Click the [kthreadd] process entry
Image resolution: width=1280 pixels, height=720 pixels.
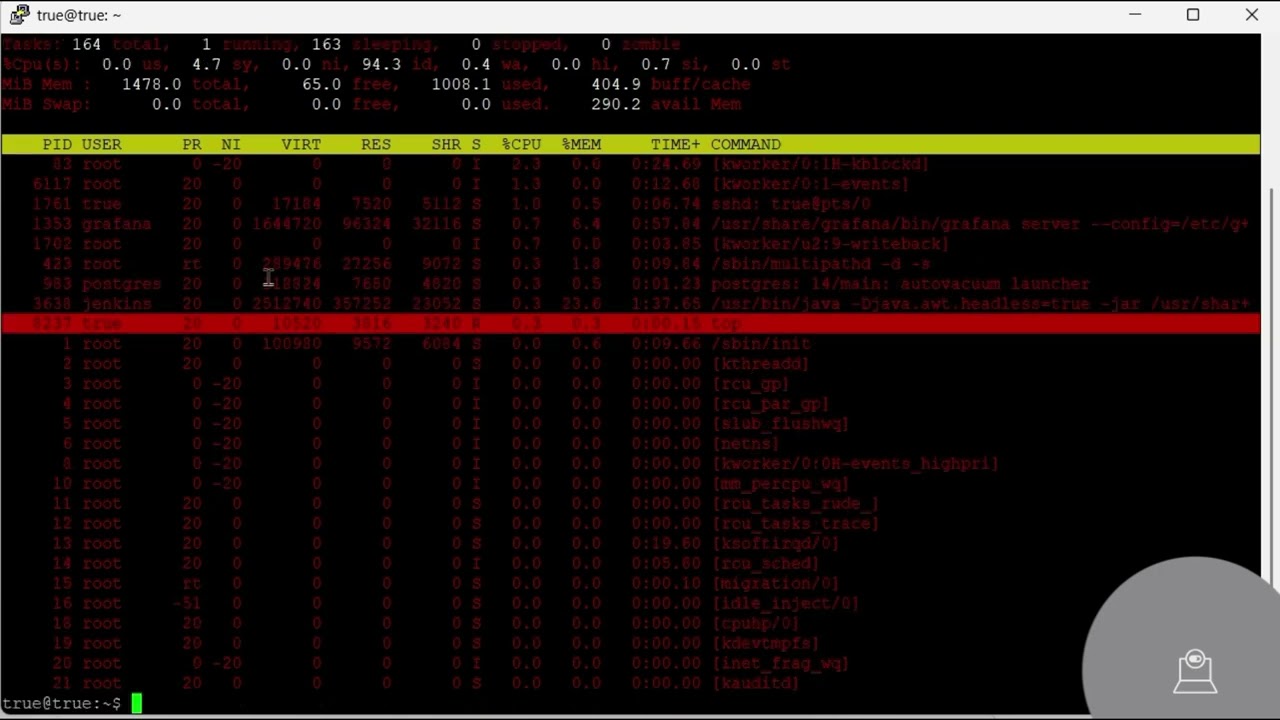pos(760,364)
